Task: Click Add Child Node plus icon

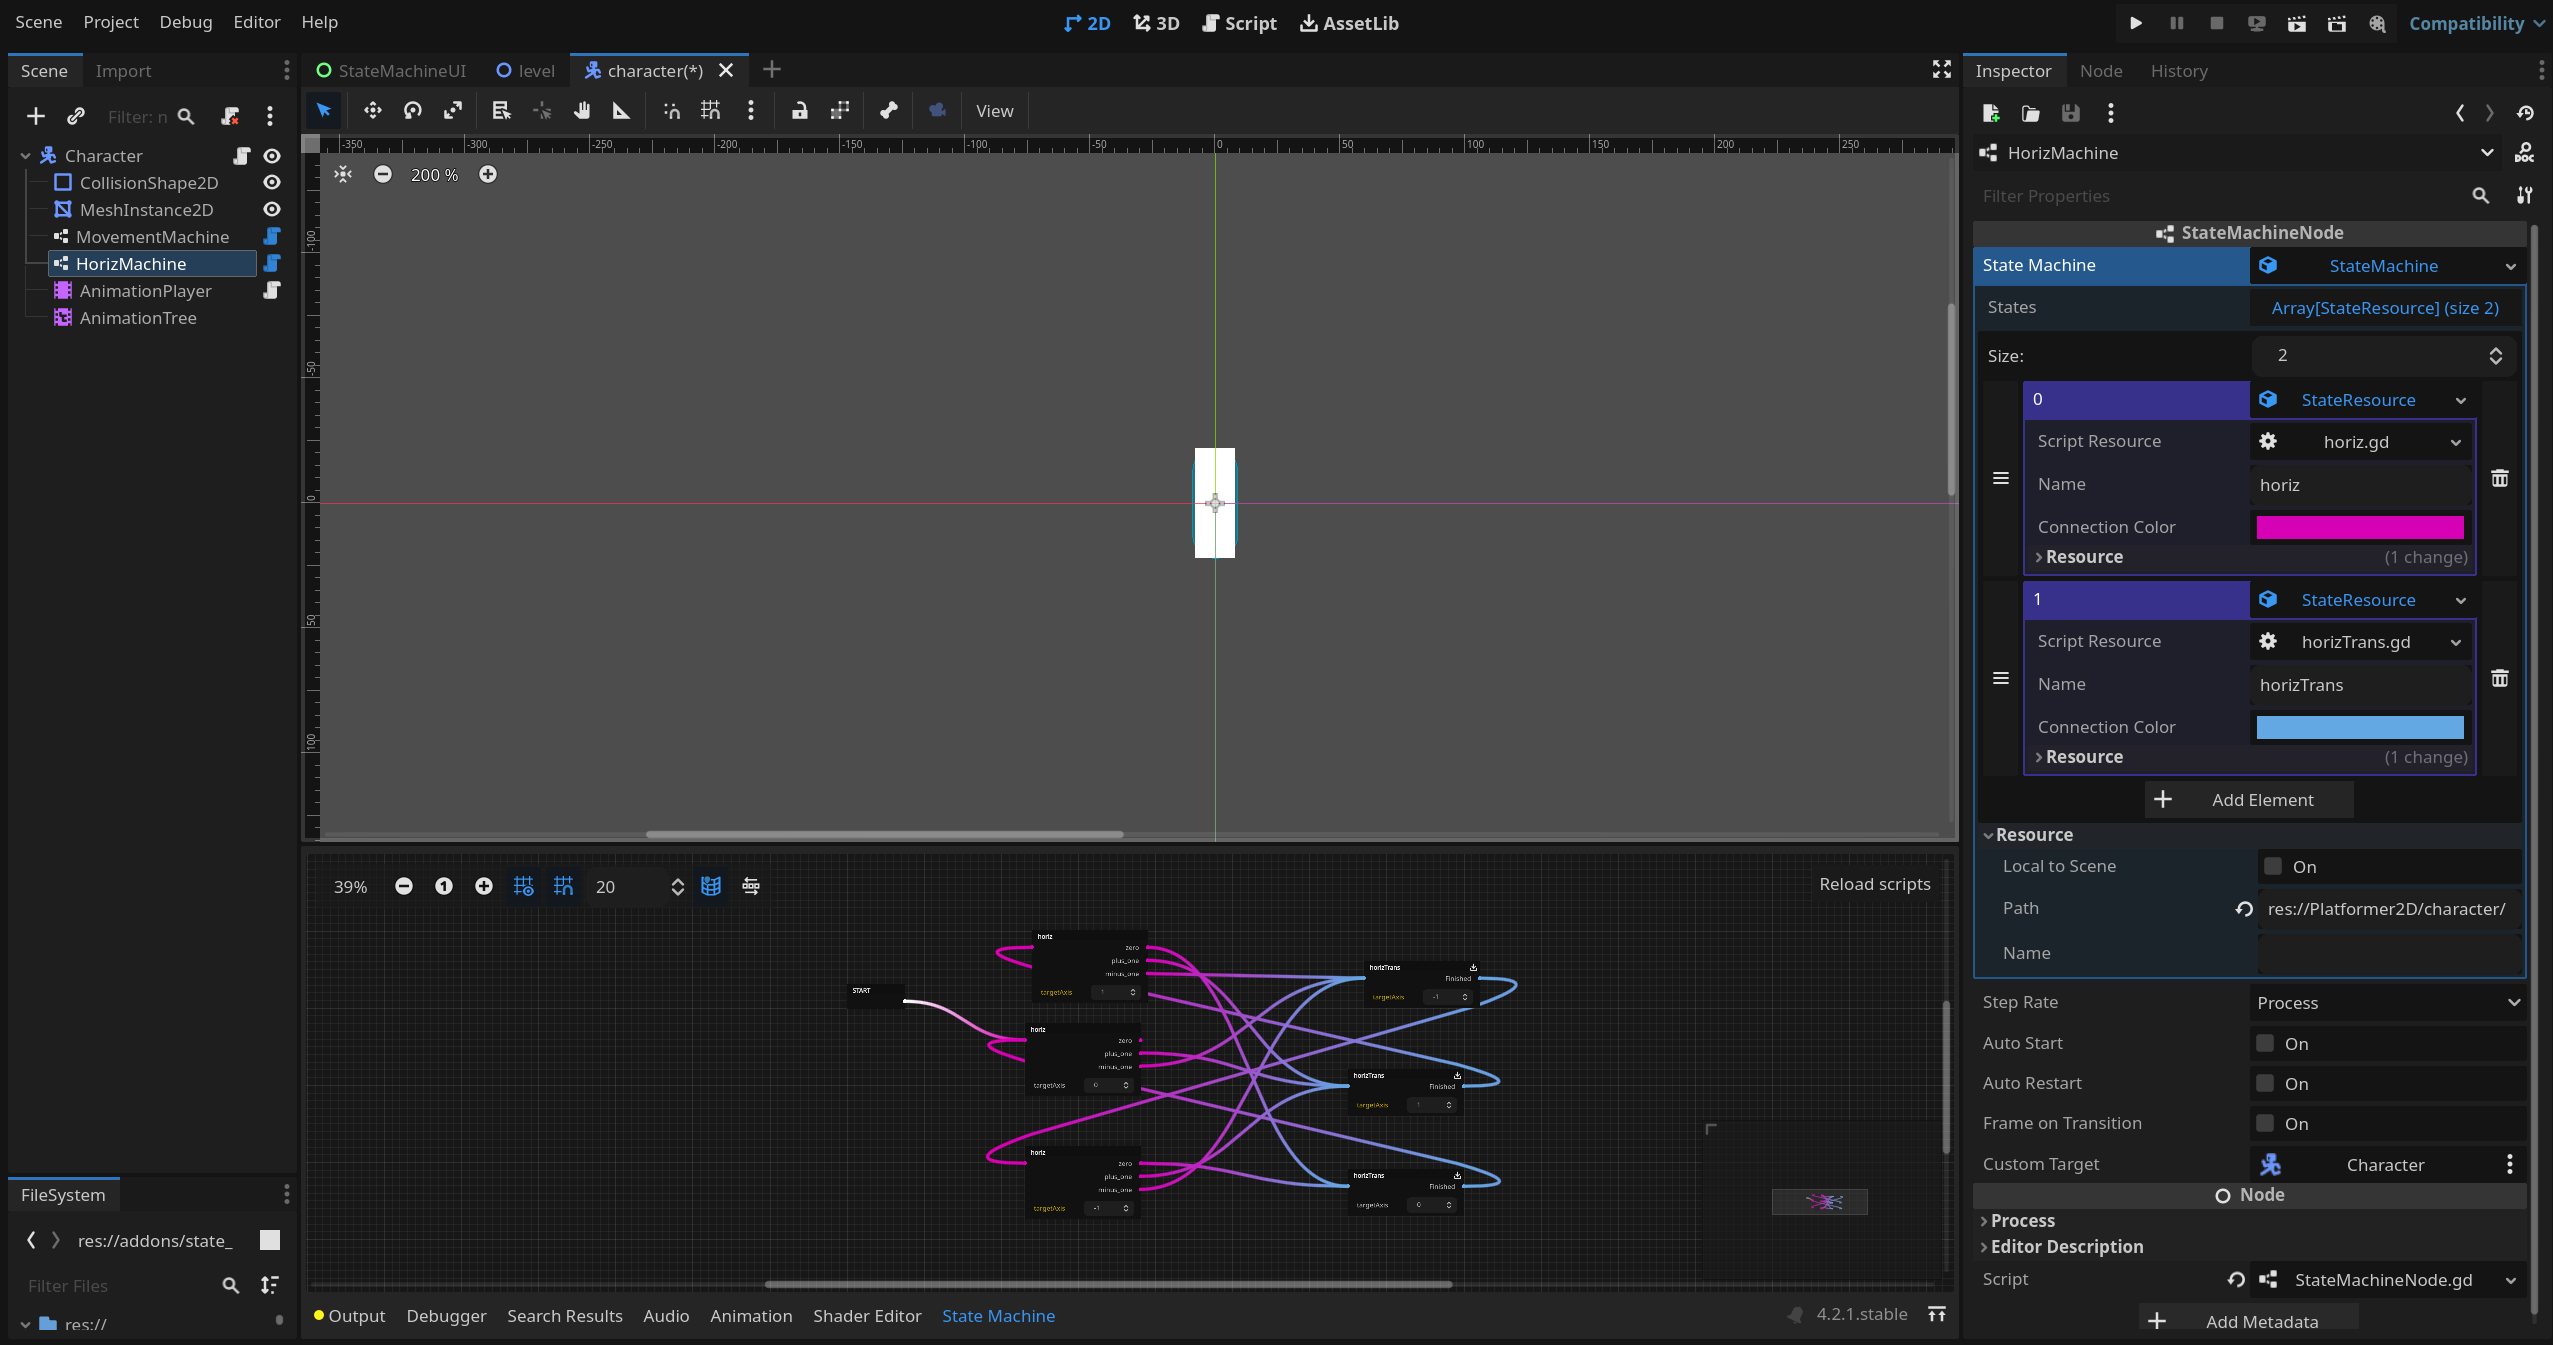Action: pos(36,116)
